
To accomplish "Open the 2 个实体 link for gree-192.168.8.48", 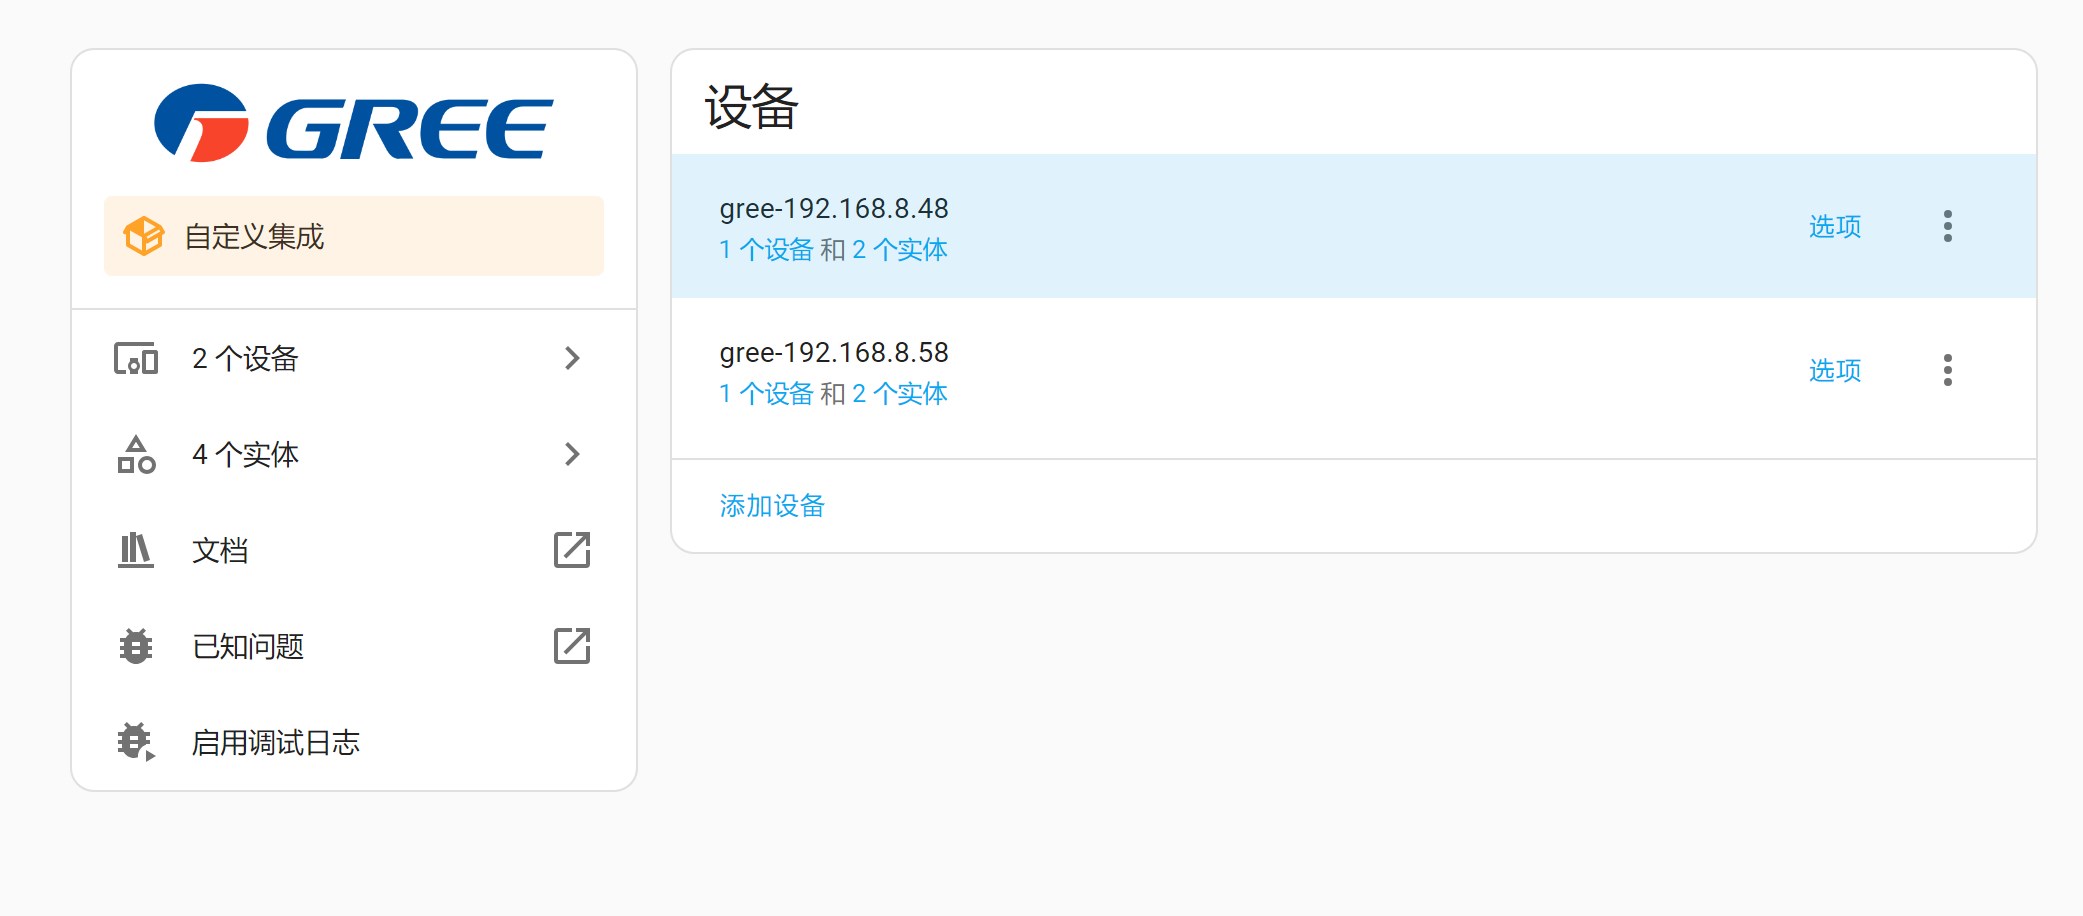I will (x=899, y=249).
